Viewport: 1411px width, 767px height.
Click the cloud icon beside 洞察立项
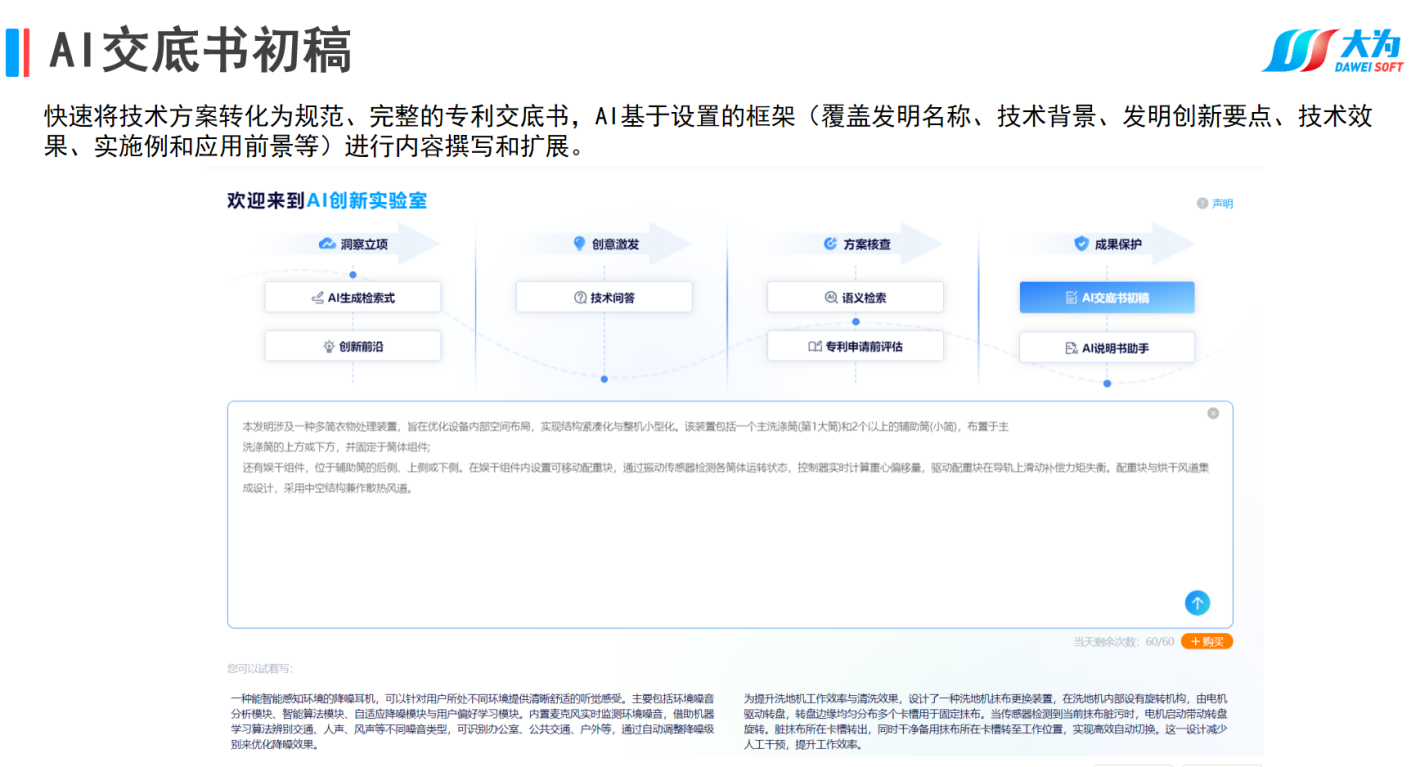327,244
